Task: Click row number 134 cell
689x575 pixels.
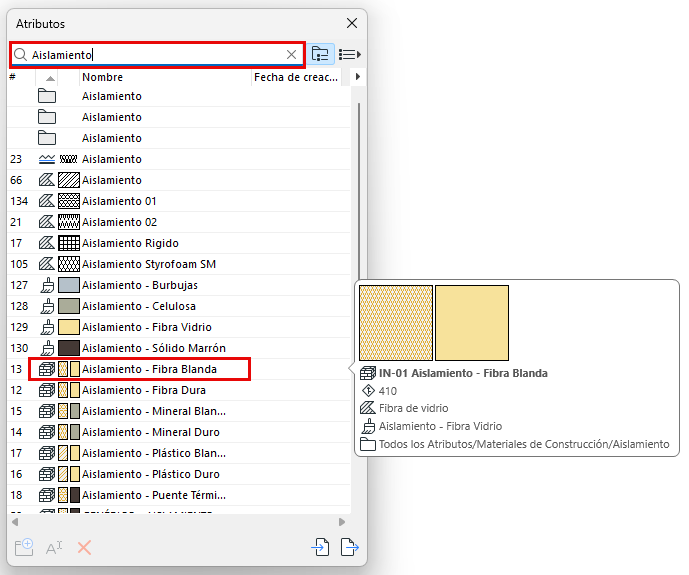Action: coord(19,201)
